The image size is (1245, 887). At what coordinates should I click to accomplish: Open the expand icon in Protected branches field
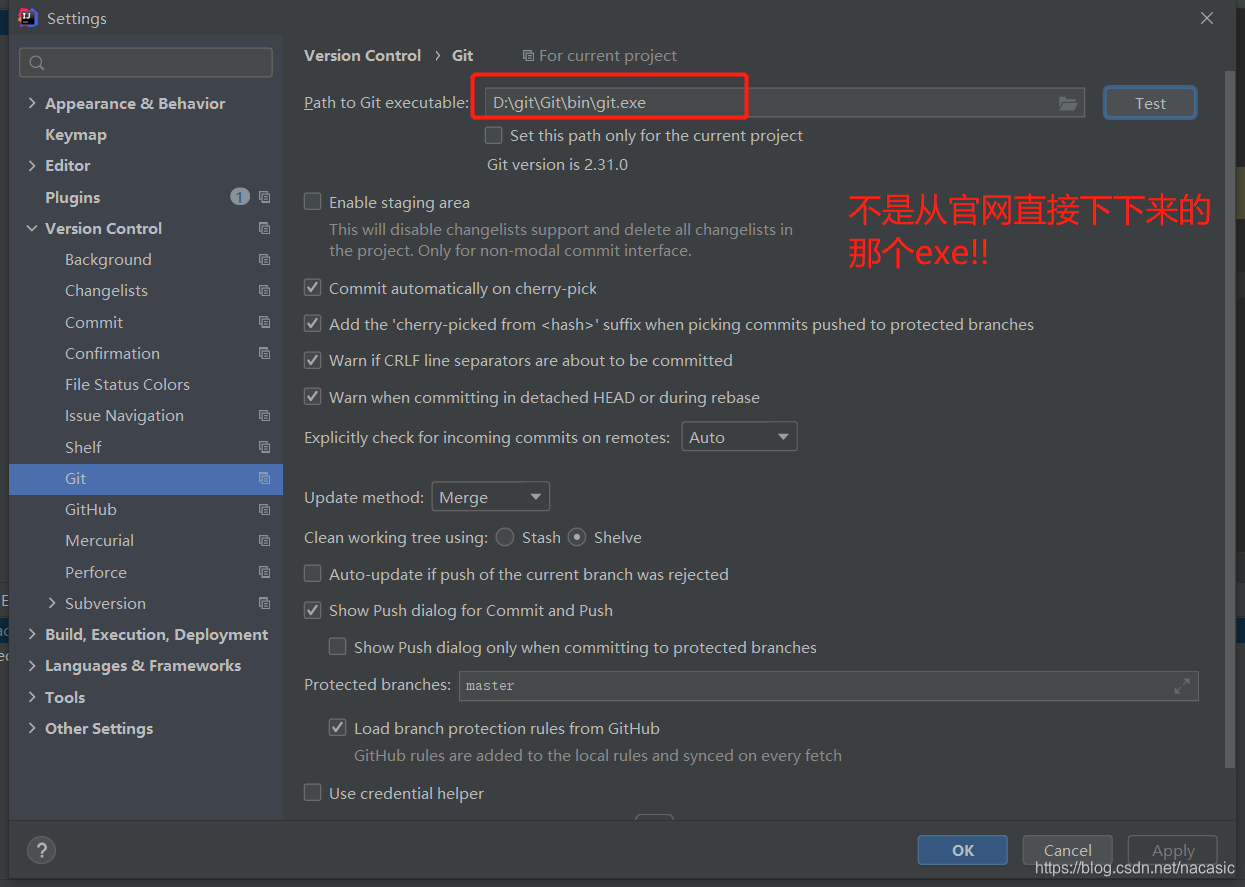1181,686
